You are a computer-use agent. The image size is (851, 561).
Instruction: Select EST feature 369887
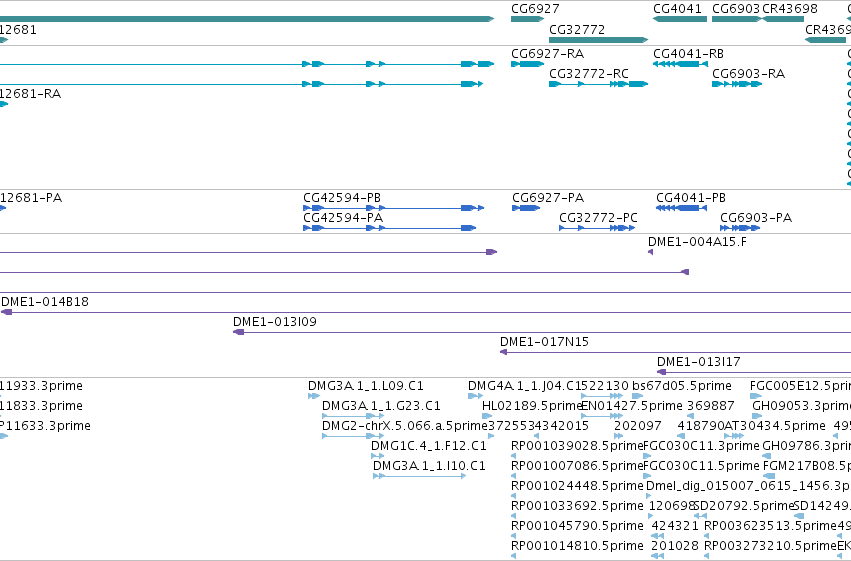(690, 416)
